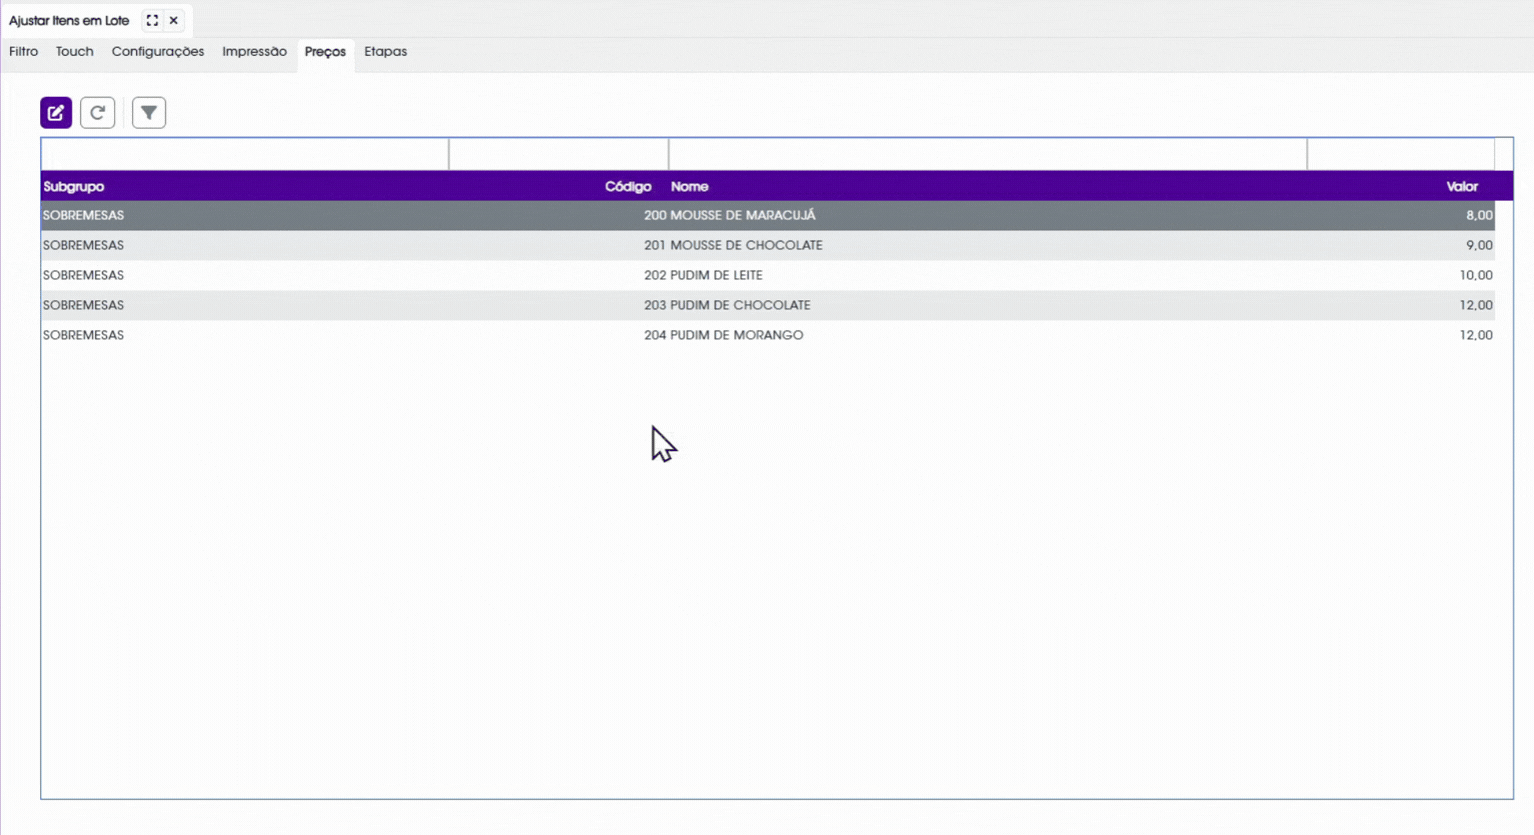The image size is (1534, 835).
Task: Click the refresh icon in toolbar
Action: point(97,113)
